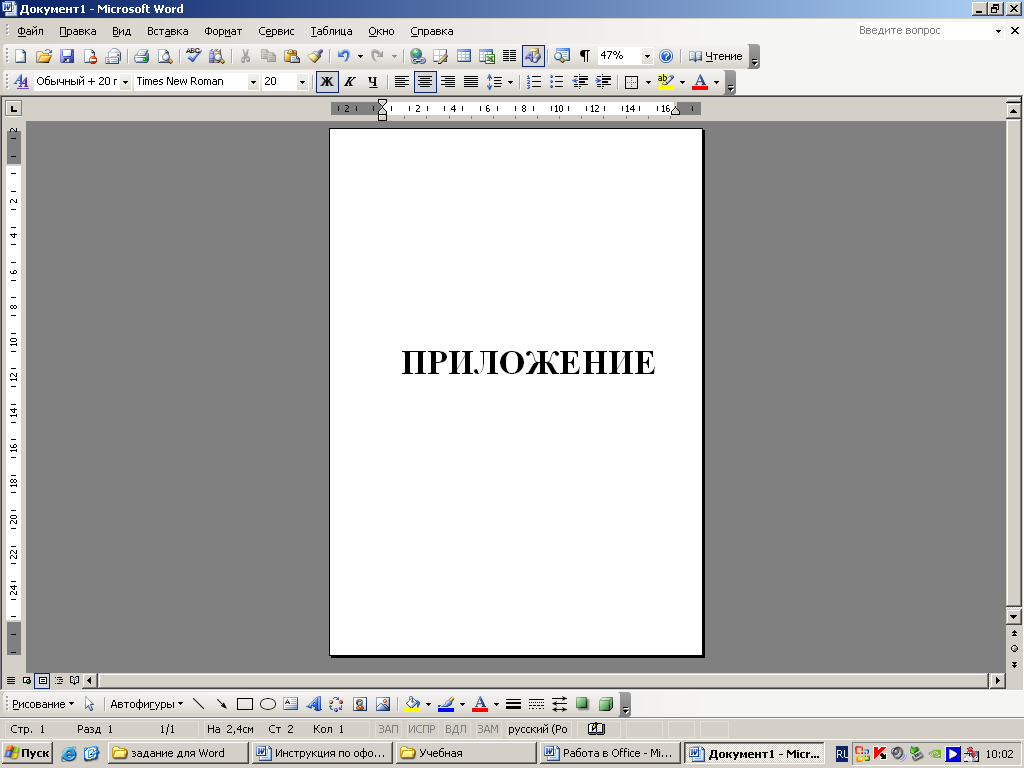Screen dimensions: 1024x768
Task: Toggle Italic formatting button
Action: (350, 82)
